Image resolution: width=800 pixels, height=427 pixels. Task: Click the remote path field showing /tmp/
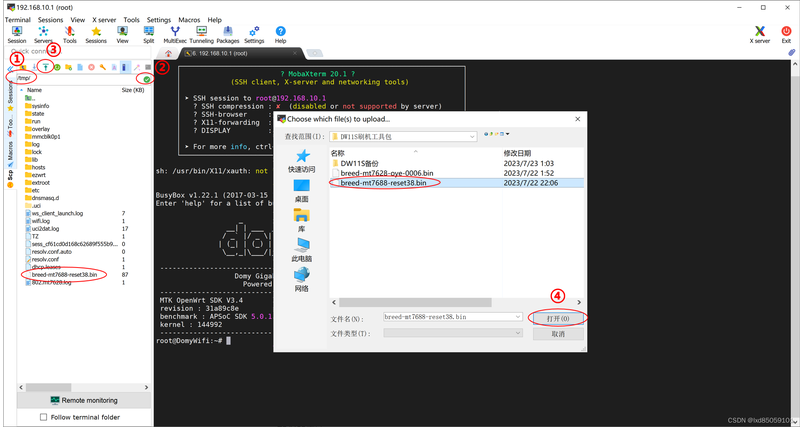point(77,79)
